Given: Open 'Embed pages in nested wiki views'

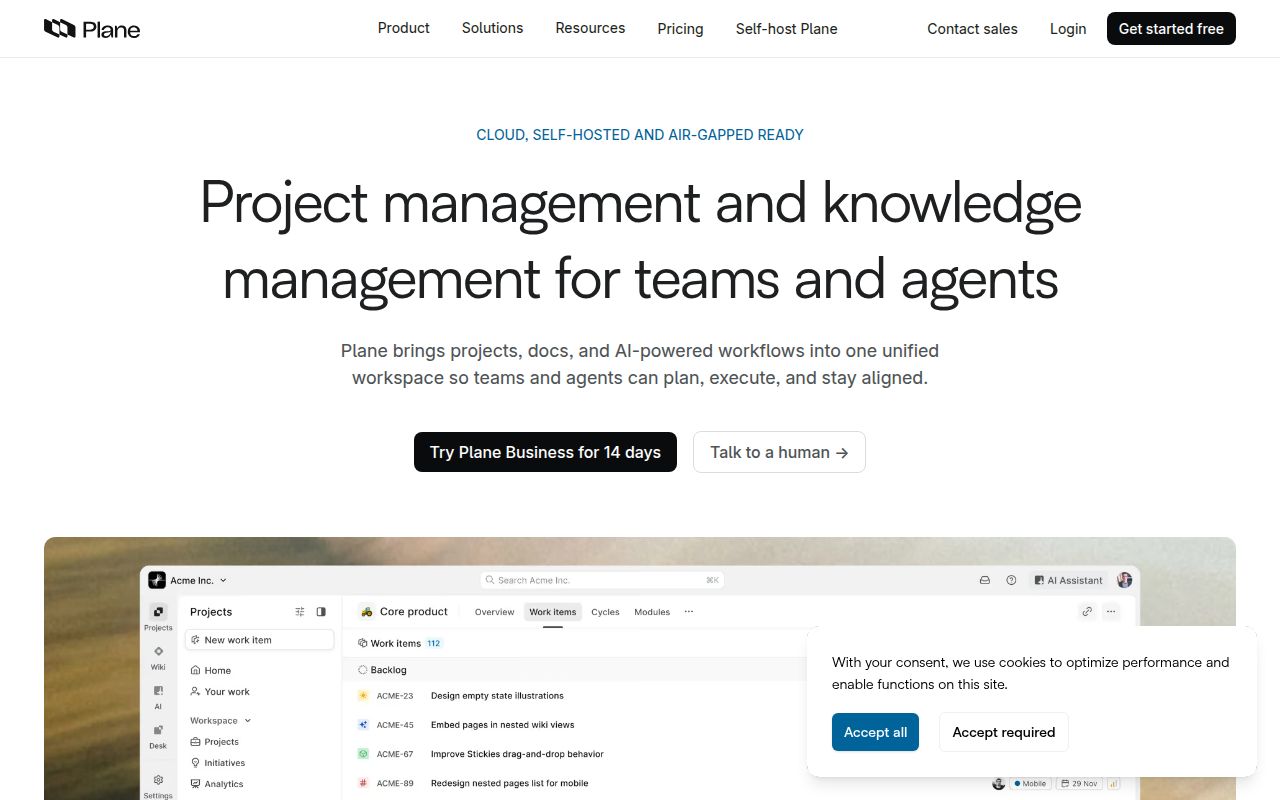Looking at the screenshot, I should click(503, 725).
